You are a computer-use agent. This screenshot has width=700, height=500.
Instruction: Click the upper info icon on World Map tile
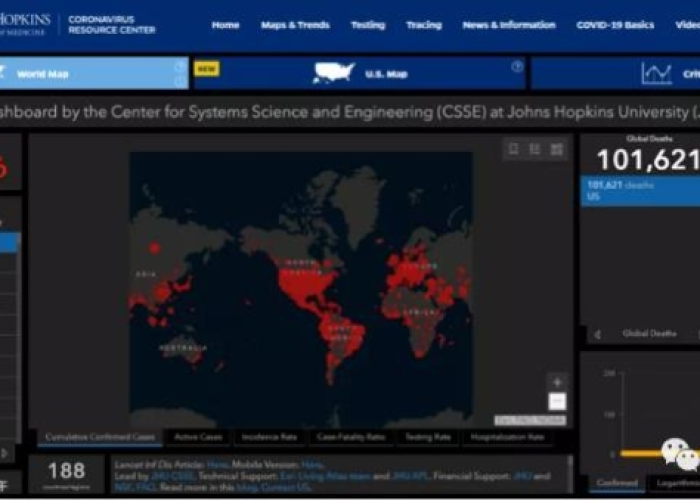click(180, 67)
